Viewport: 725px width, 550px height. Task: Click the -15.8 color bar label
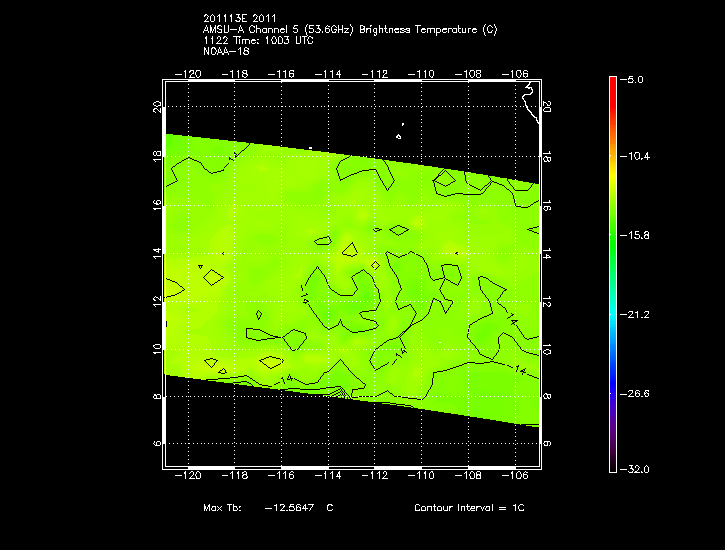636,236
